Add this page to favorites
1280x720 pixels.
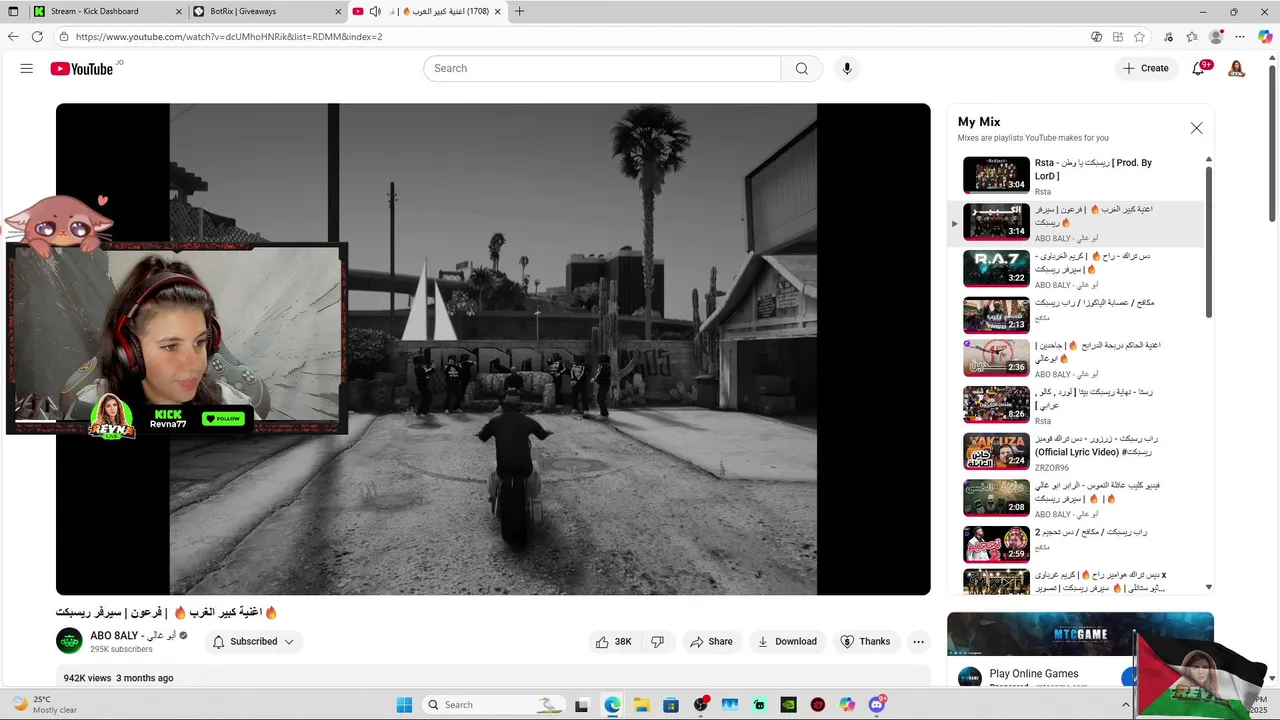click(x=1139, y=37)
